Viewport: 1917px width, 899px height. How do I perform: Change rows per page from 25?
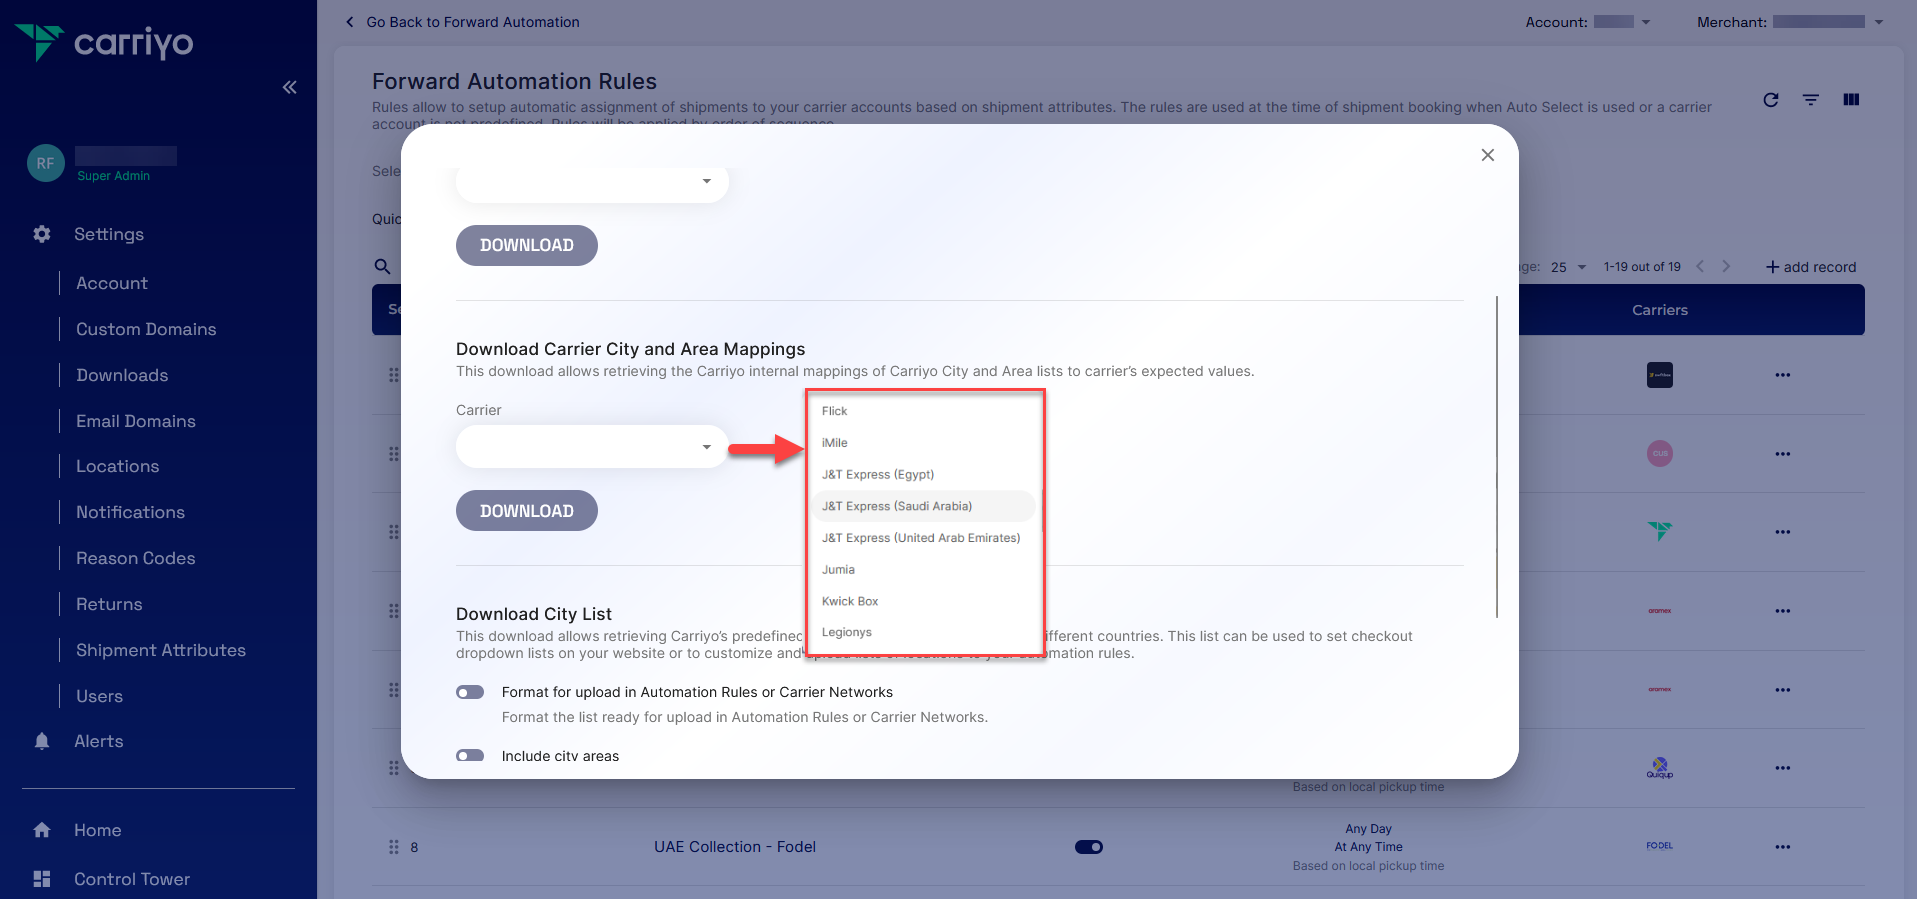[x=1569, y=267]
